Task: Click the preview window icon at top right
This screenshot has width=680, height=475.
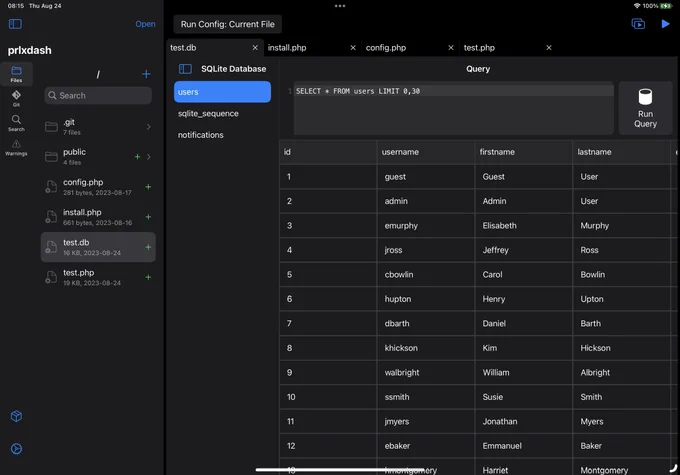Action: tap(638, 24)
